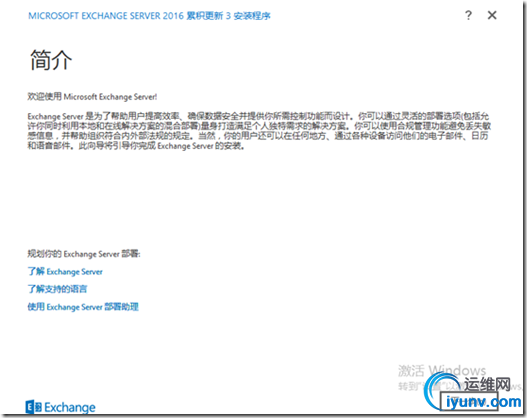Click the 简介 page heading
This screenshot has height=418, width=527.
click(51, 60)
